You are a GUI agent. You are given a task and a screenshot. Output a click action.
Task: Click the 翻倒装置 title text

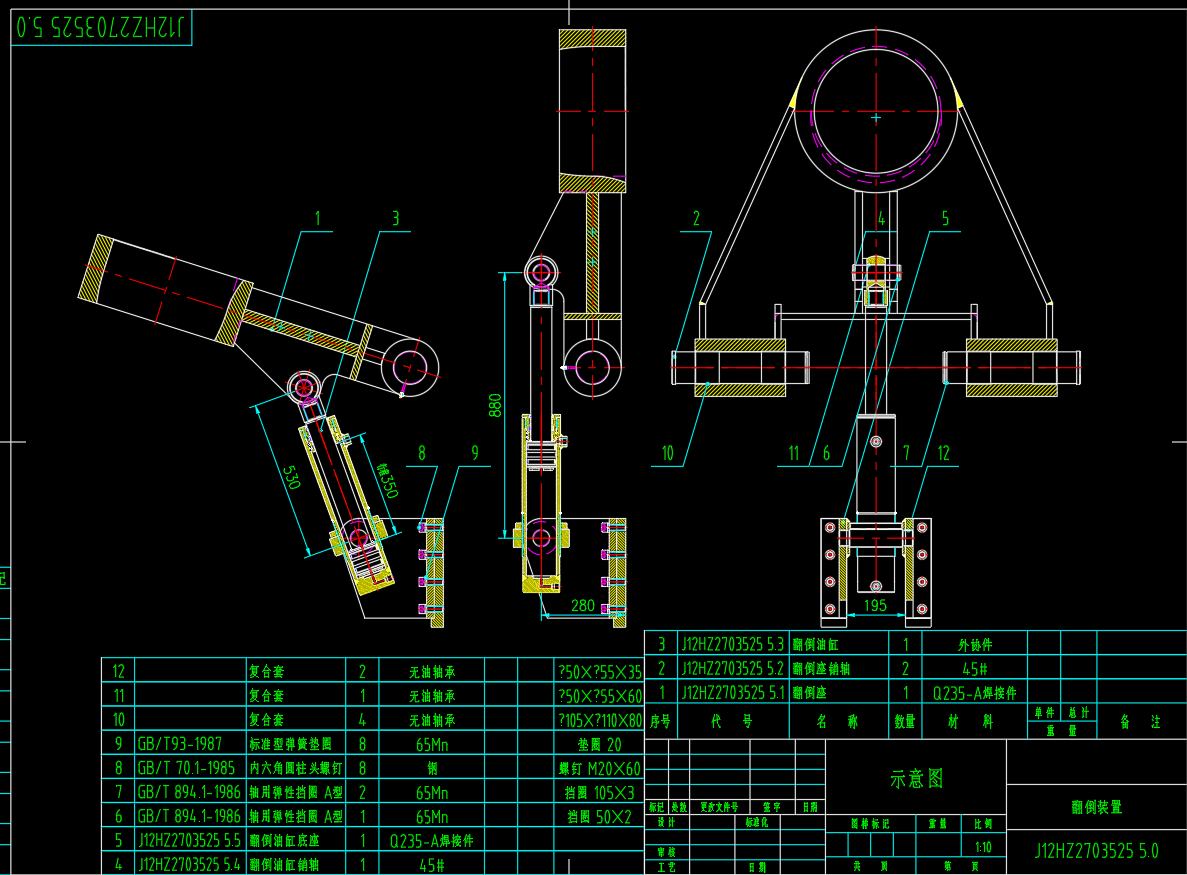tap(1096, 808)
